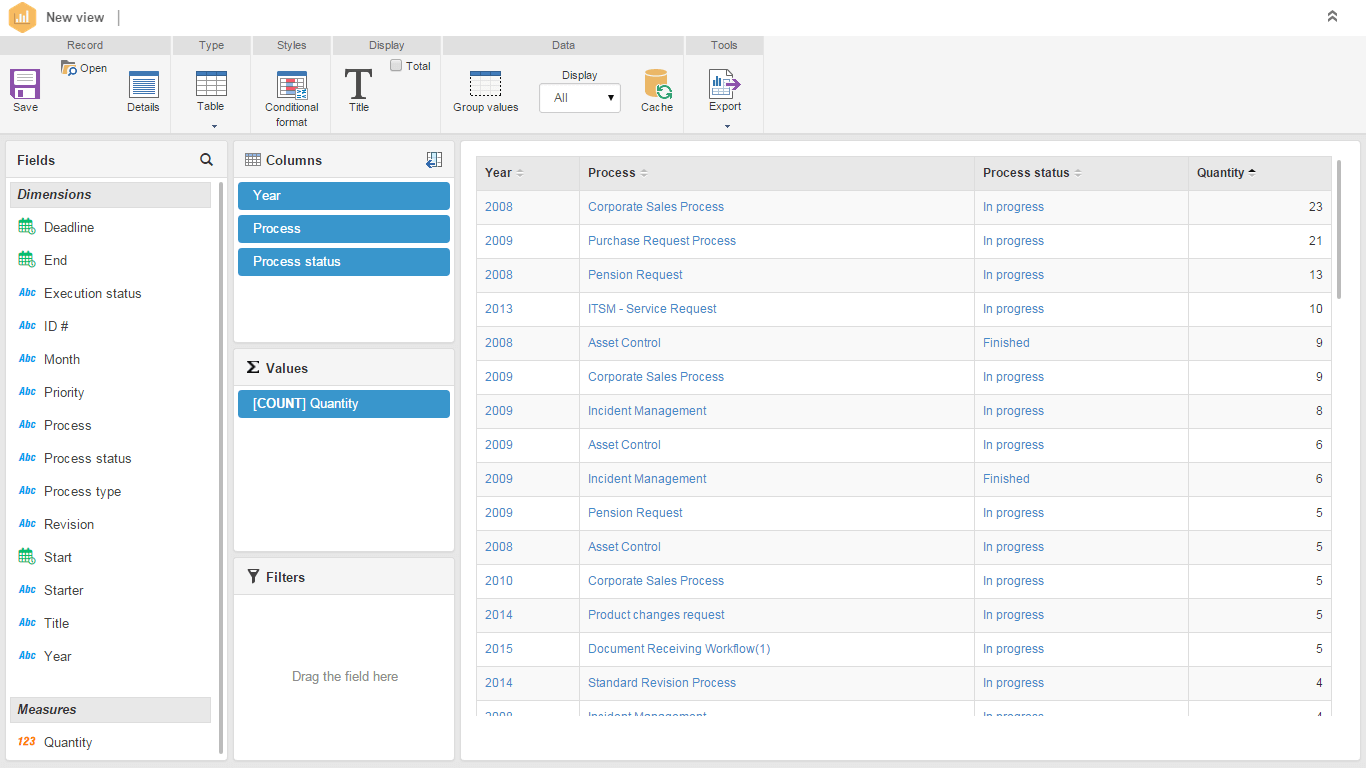Image resolution: width=1366 pixels, height=768 pixels.
Task: Click Abc icon beside Execution status
Action: (28, 293)
